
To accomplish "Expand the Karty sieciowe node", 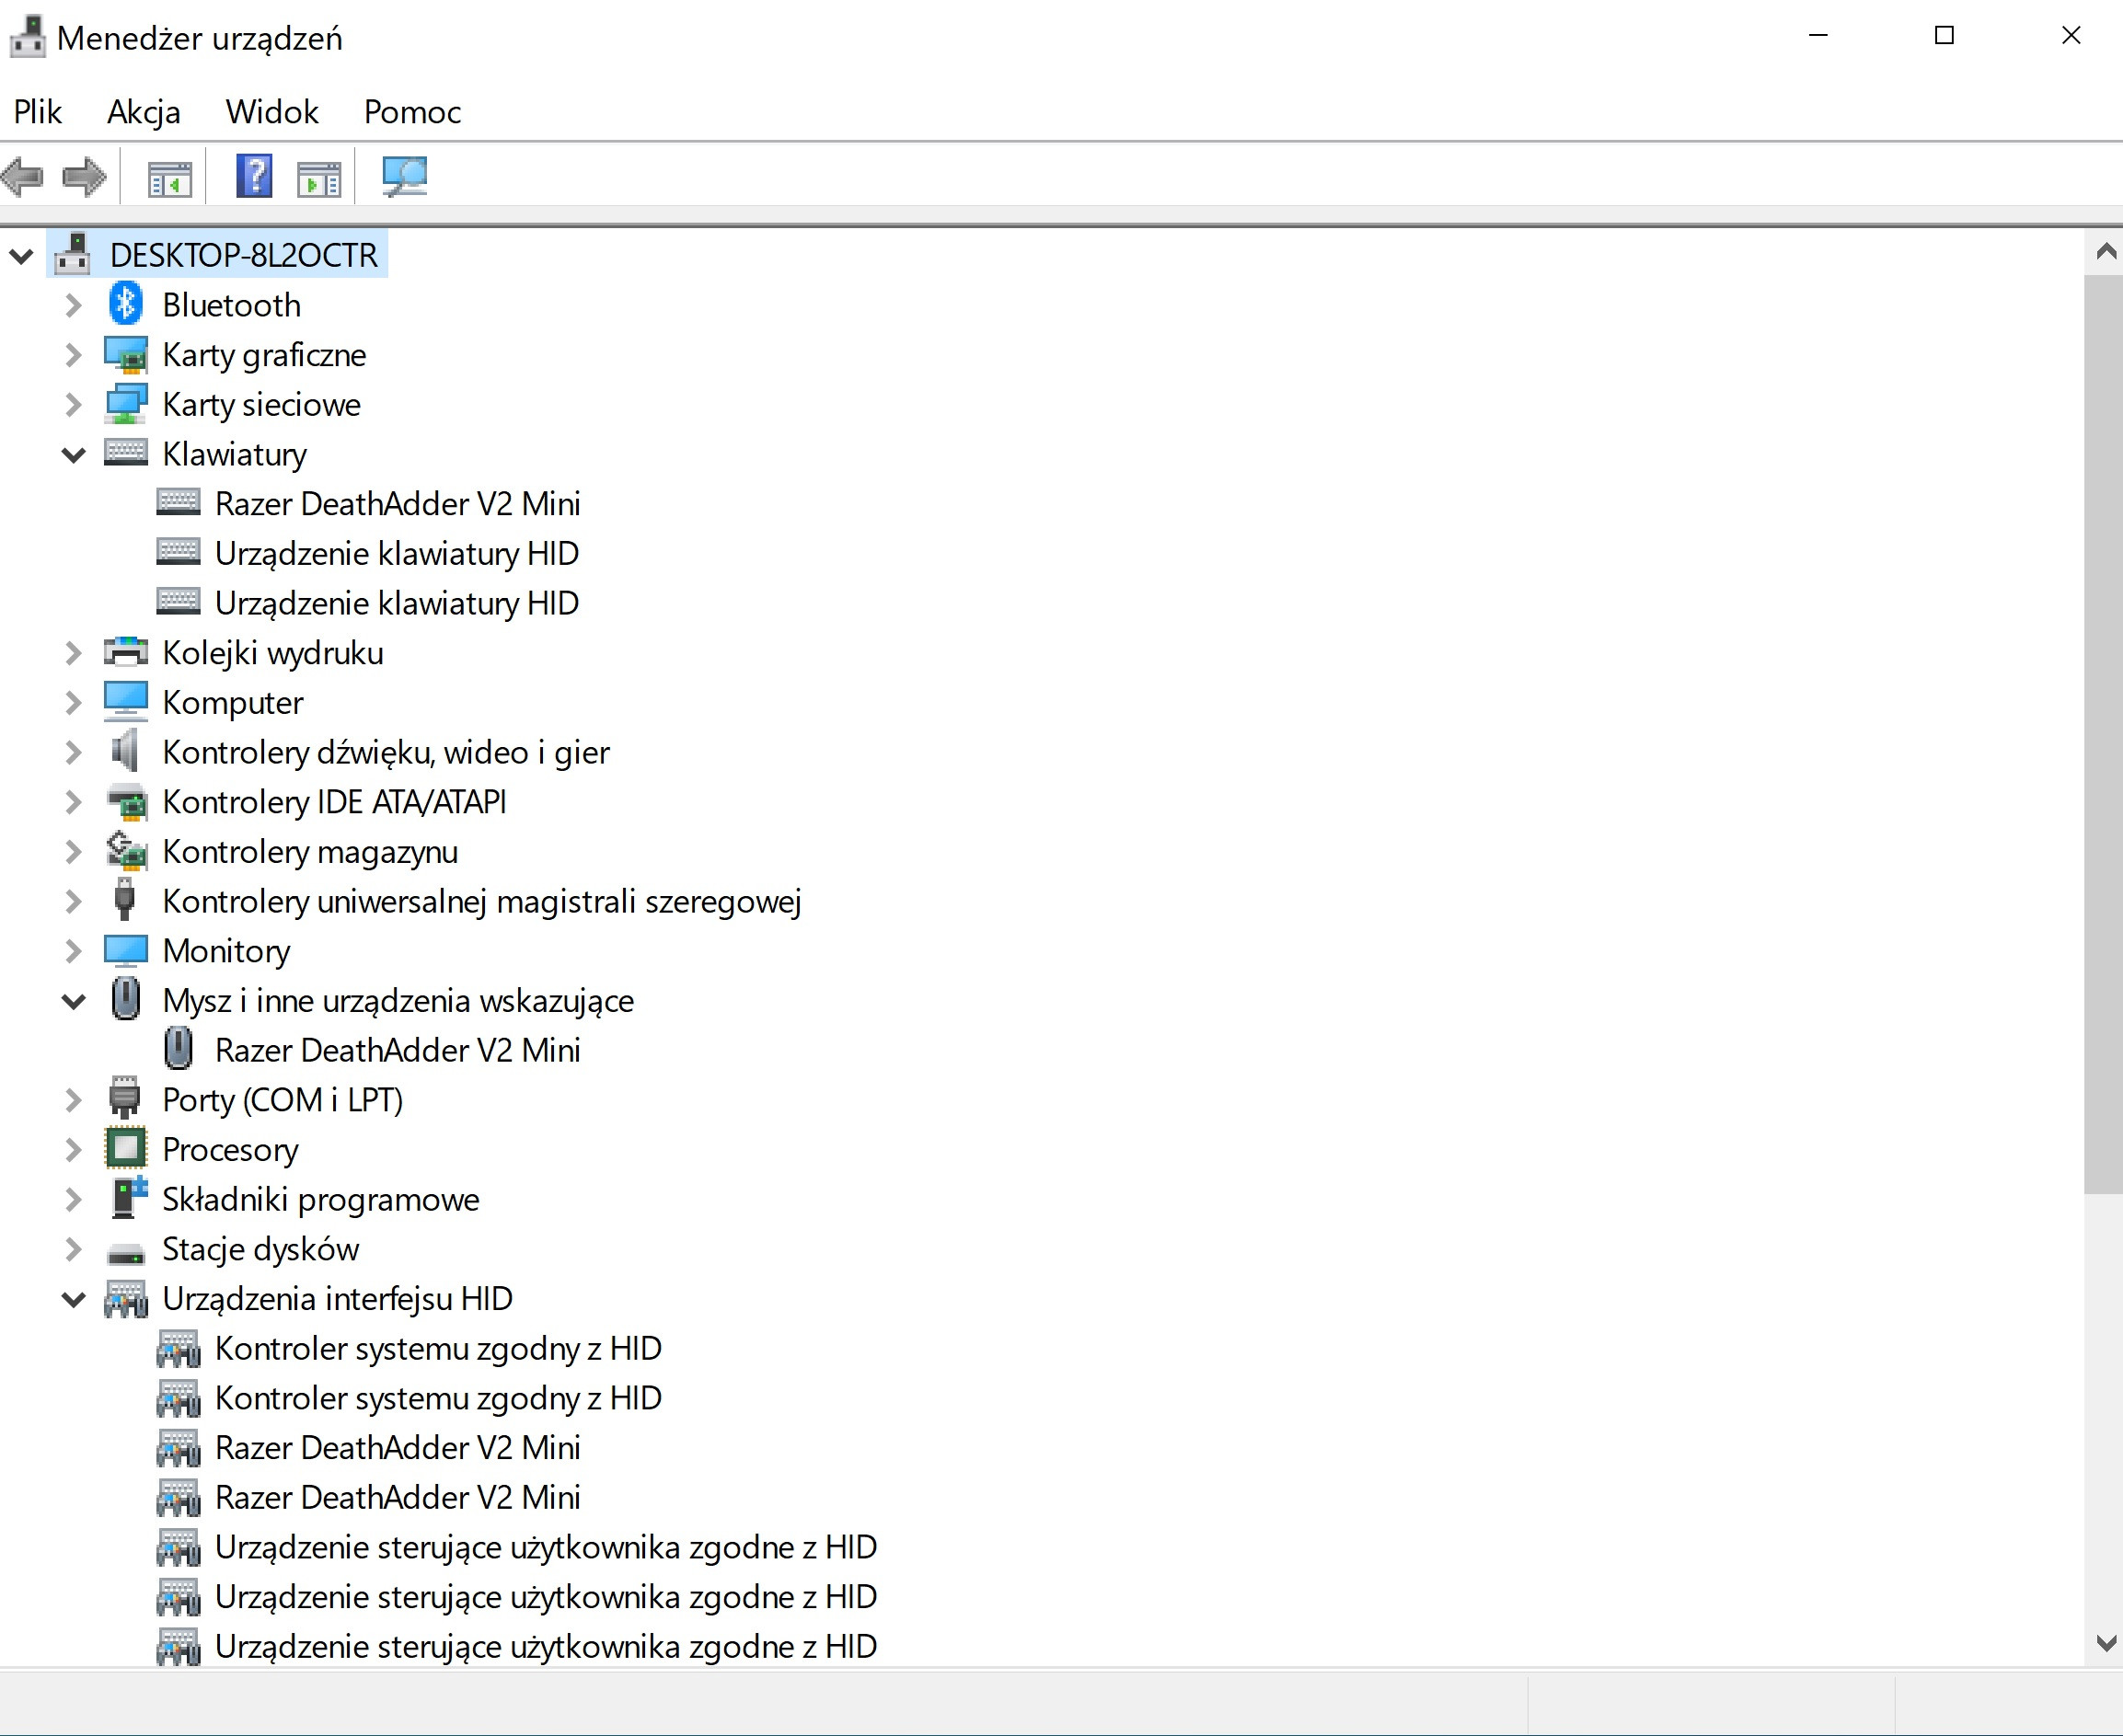I will coord(73,404).
